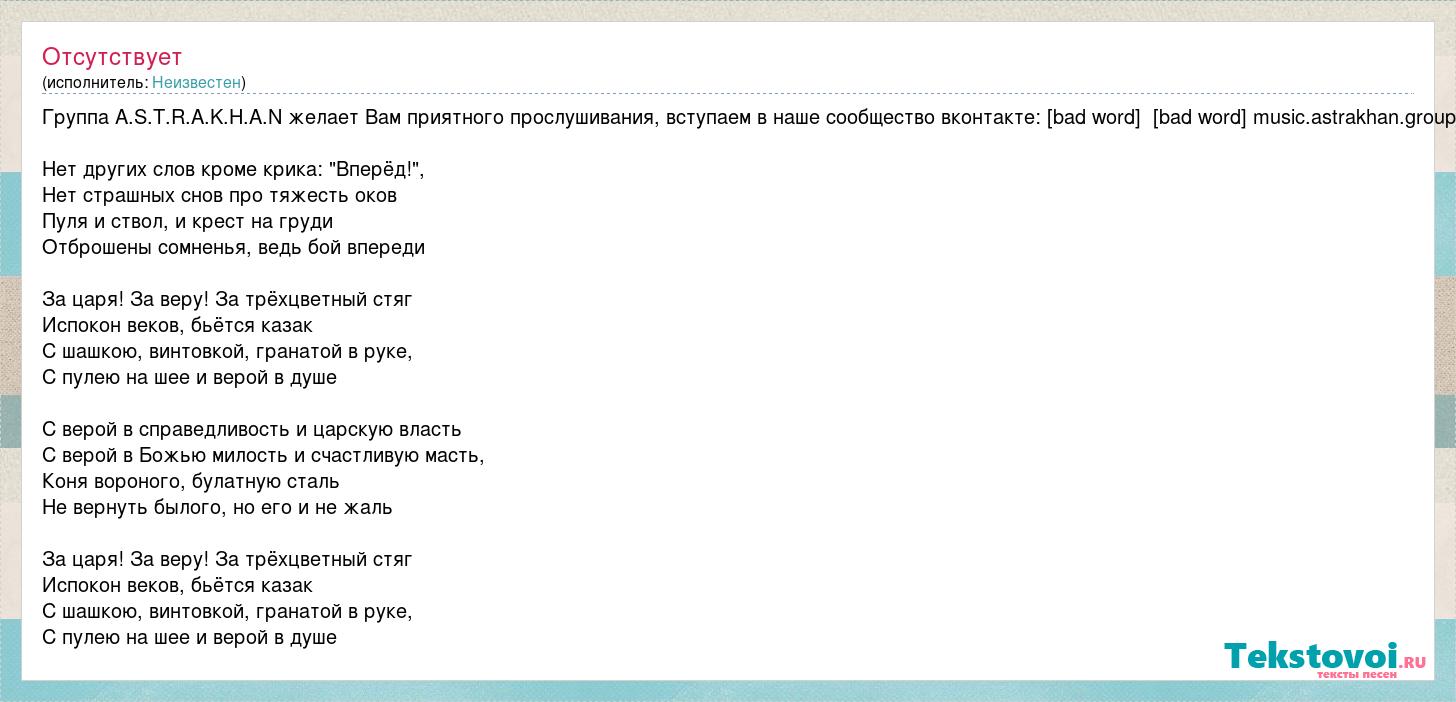Click the line "С верой в Божью милость и счастливую масть"
The width and height of the screenshot is (1456, 702).
(x=264, y=456)
